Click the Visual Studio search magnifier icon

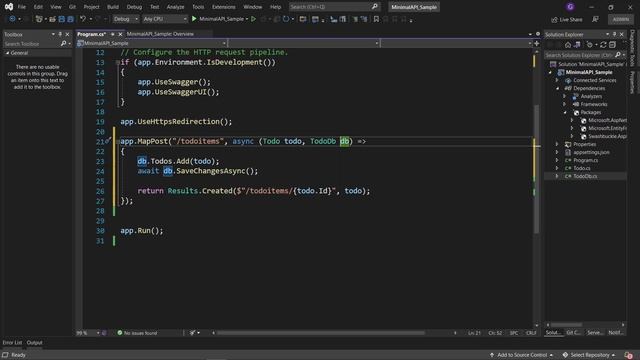click(375, 7)
